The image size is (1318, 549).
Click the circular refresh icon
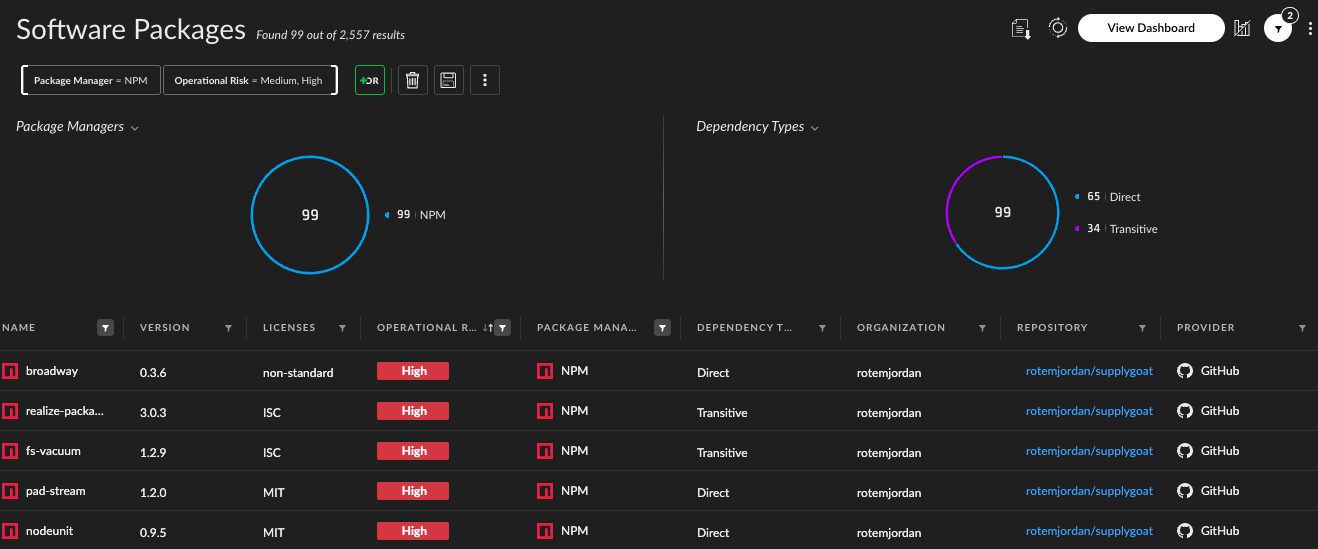(x=1057, y=28)
